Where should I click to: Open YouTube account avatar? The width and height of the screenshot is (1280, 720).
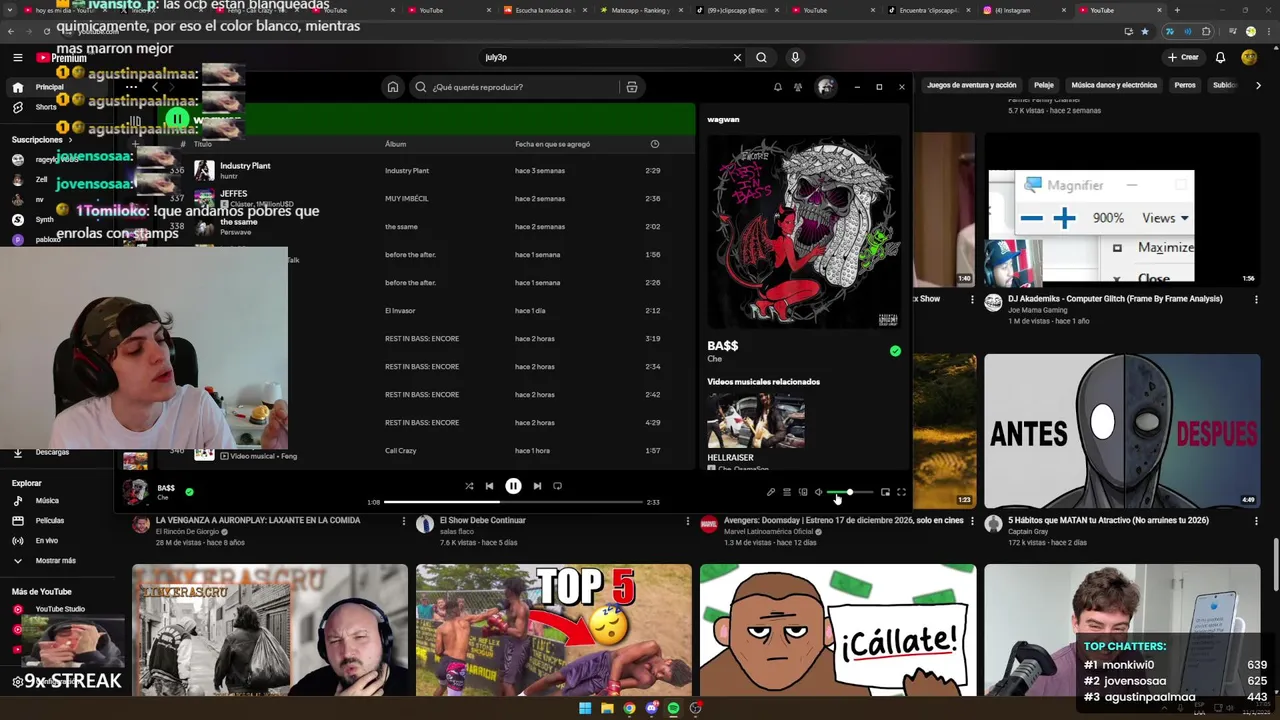pyautogui.click(x=1249, y=57)
